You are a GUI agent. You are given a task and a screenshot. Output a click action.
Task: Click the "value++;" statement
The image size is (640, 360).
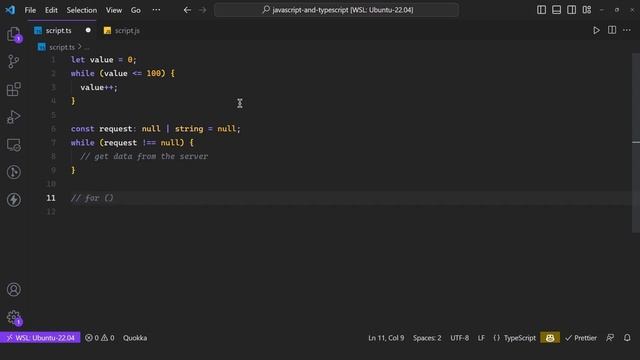(x=99, y=87)
